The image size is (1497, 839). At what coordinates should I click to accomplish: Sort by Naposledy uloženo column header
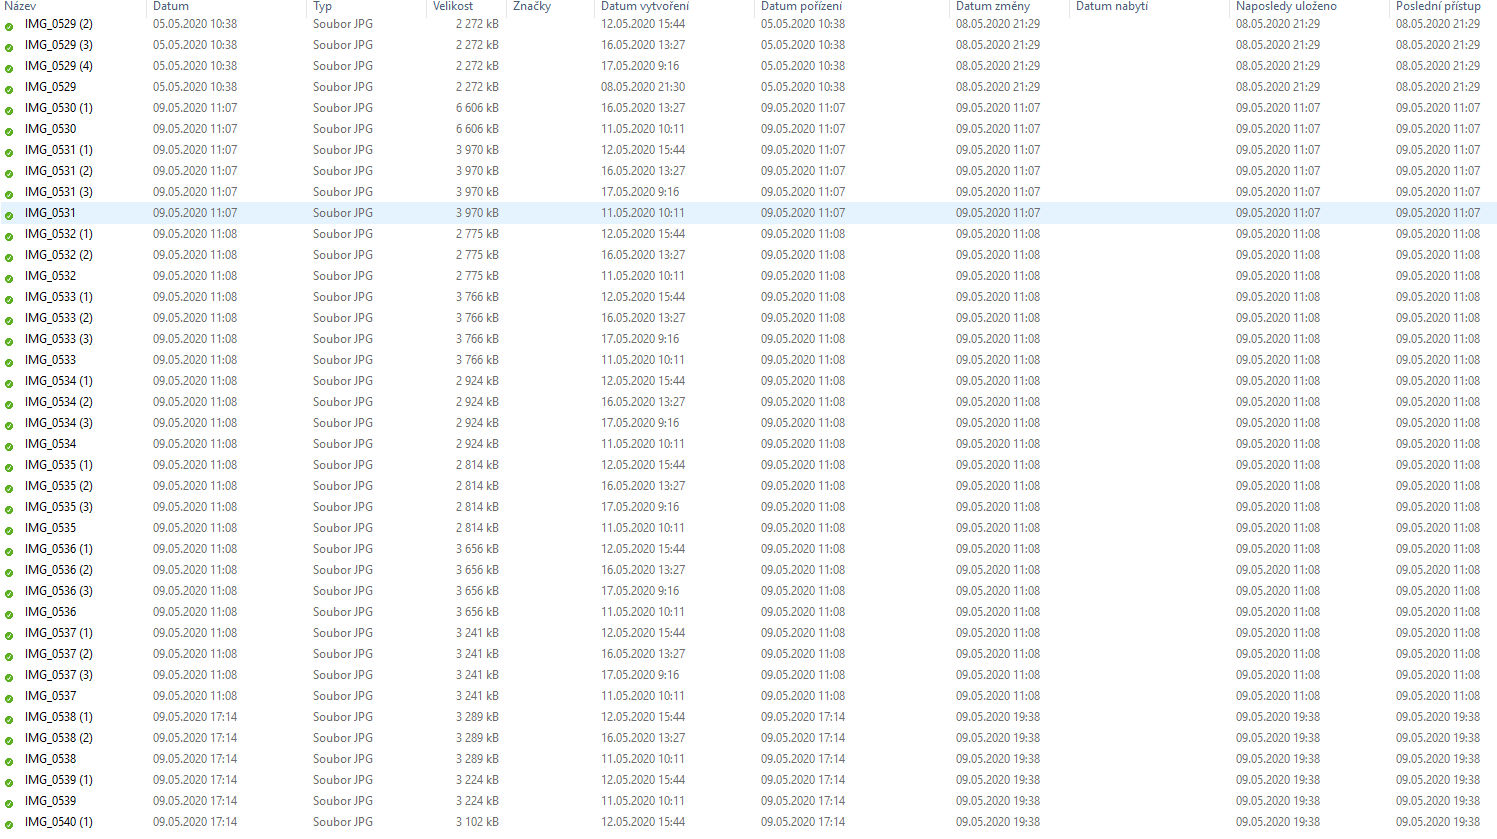[1286, 6]
